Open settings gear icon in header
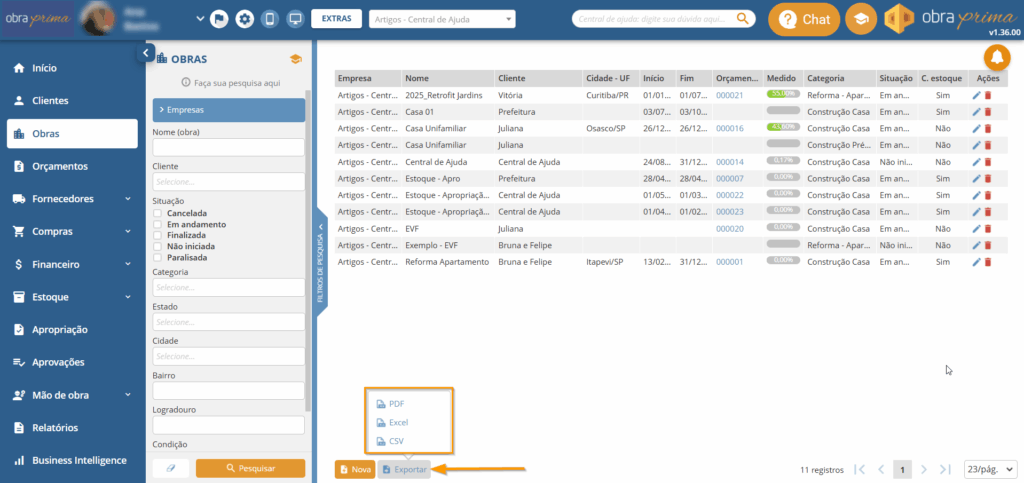1024x483 pixels. coord(245,19)
